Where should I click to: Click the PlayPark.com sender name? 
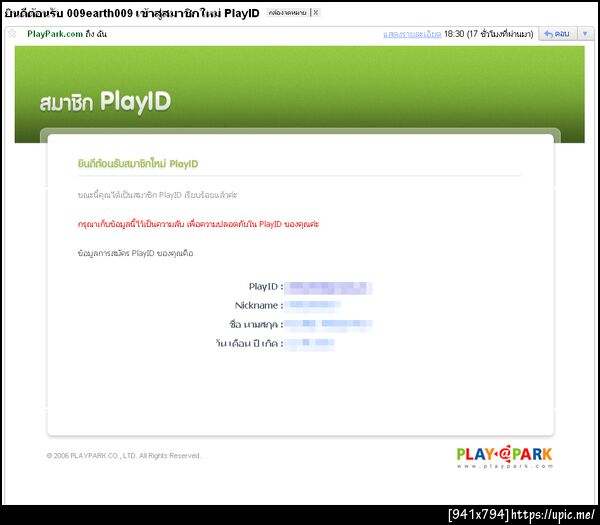(55, 34)
